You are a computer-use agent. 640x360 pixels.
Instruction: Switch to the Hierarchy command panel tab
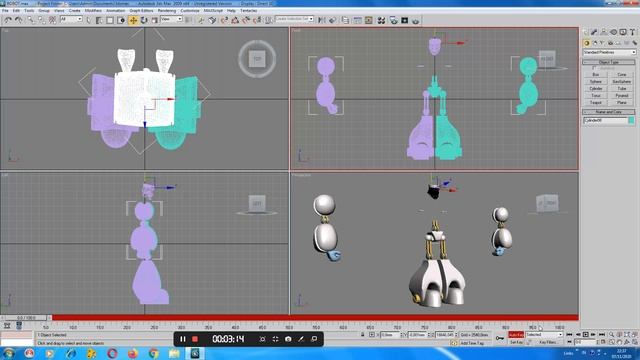click(x=604, y=32)
